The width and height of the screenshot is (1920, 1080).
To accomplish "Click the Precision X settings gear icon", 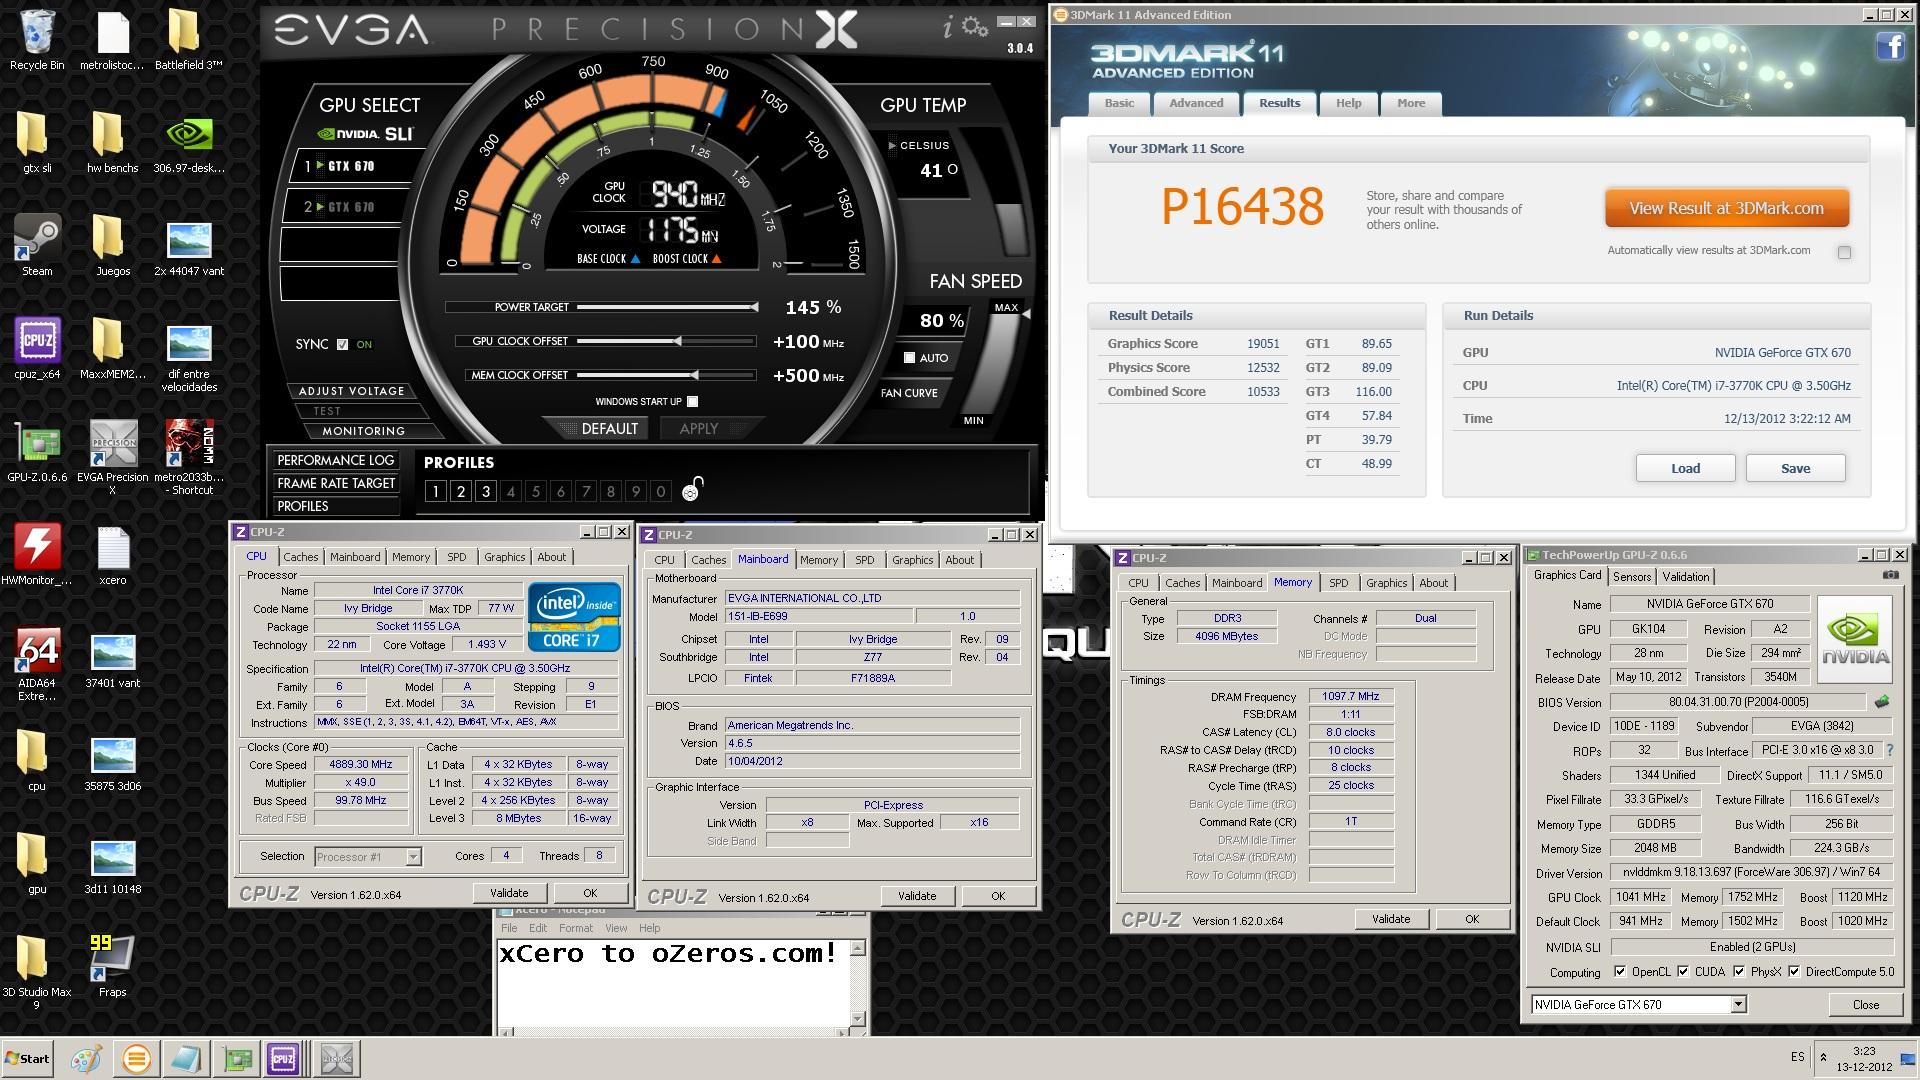I will [x=974, y=28].
